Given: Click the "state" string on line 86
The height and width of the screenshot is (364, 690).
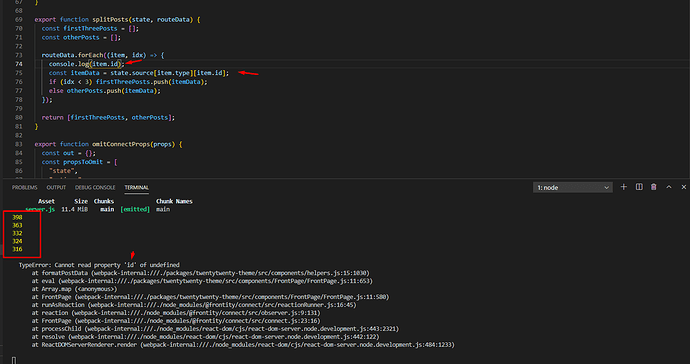Looking at the screenshot, I should pyautogui.click(x=63, y=171).
